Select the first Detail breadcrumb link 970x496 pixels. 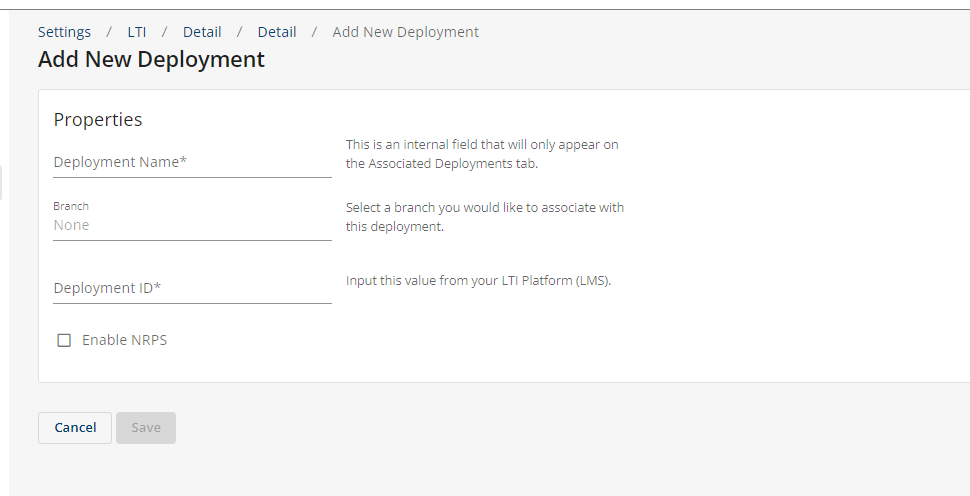pyautogui.click(x=202, y=32)
